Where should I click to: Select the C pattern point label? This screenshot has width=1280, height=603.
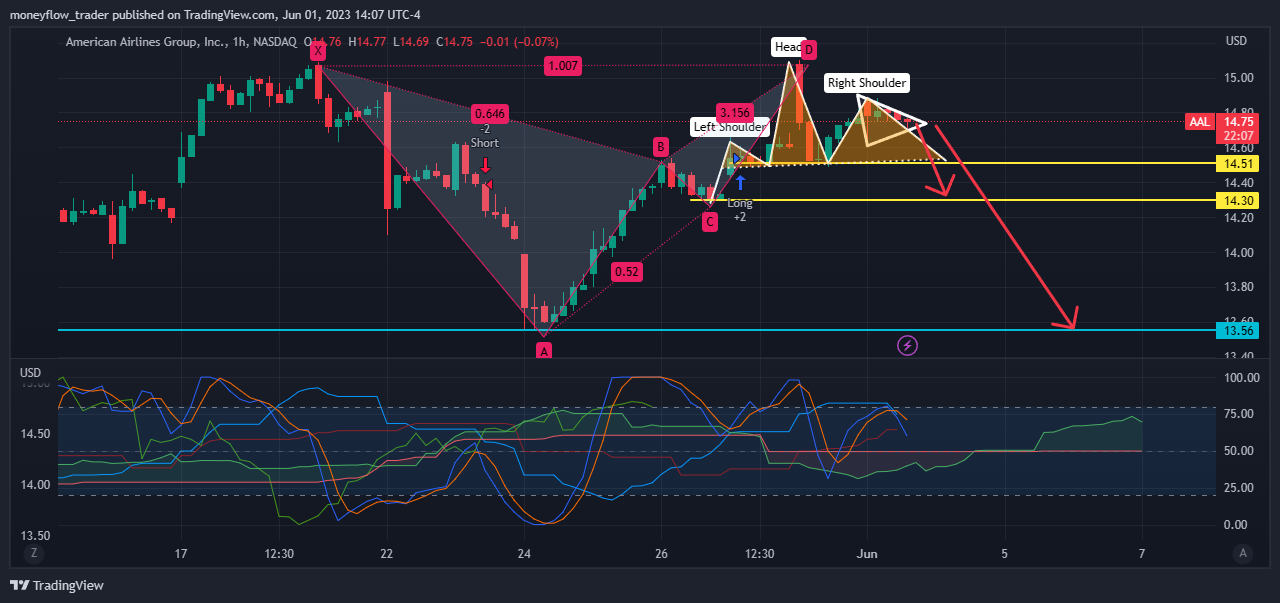[x=709, y=222]
